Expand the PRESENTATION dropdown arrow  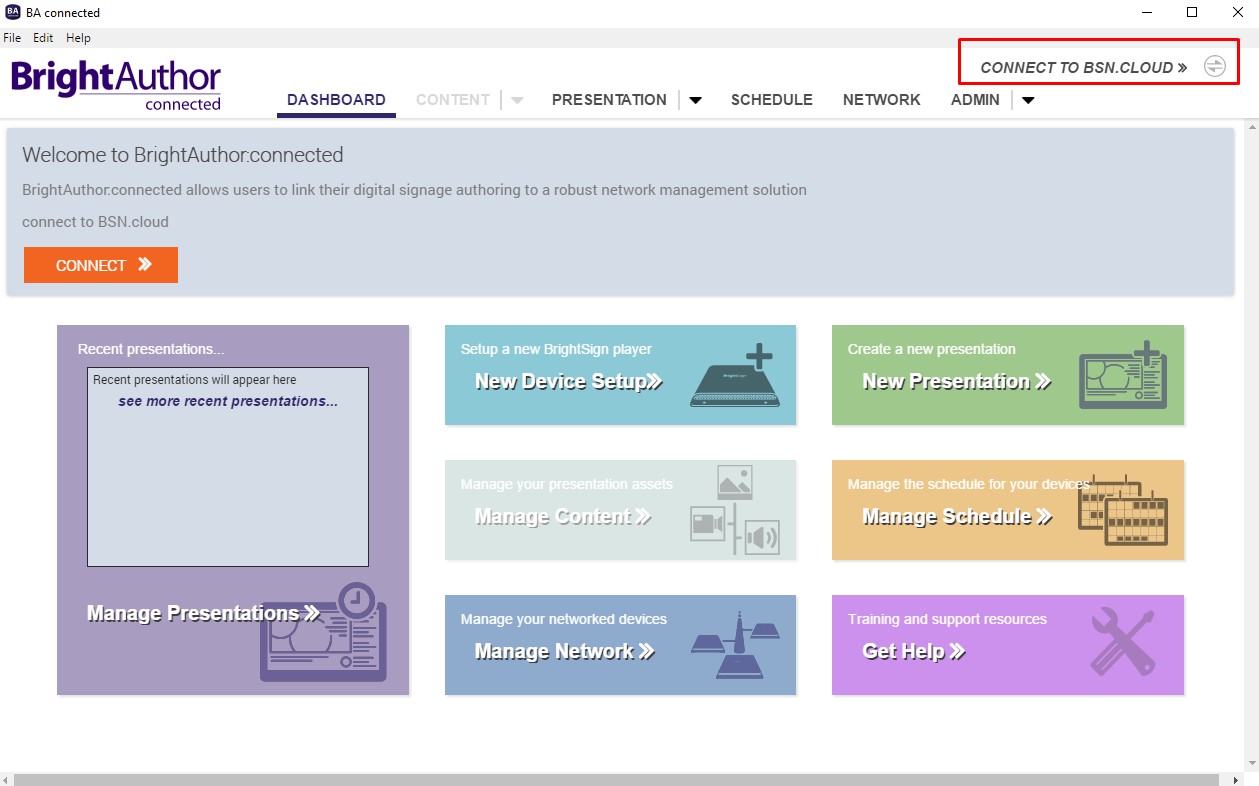click(x=695, y=100)
